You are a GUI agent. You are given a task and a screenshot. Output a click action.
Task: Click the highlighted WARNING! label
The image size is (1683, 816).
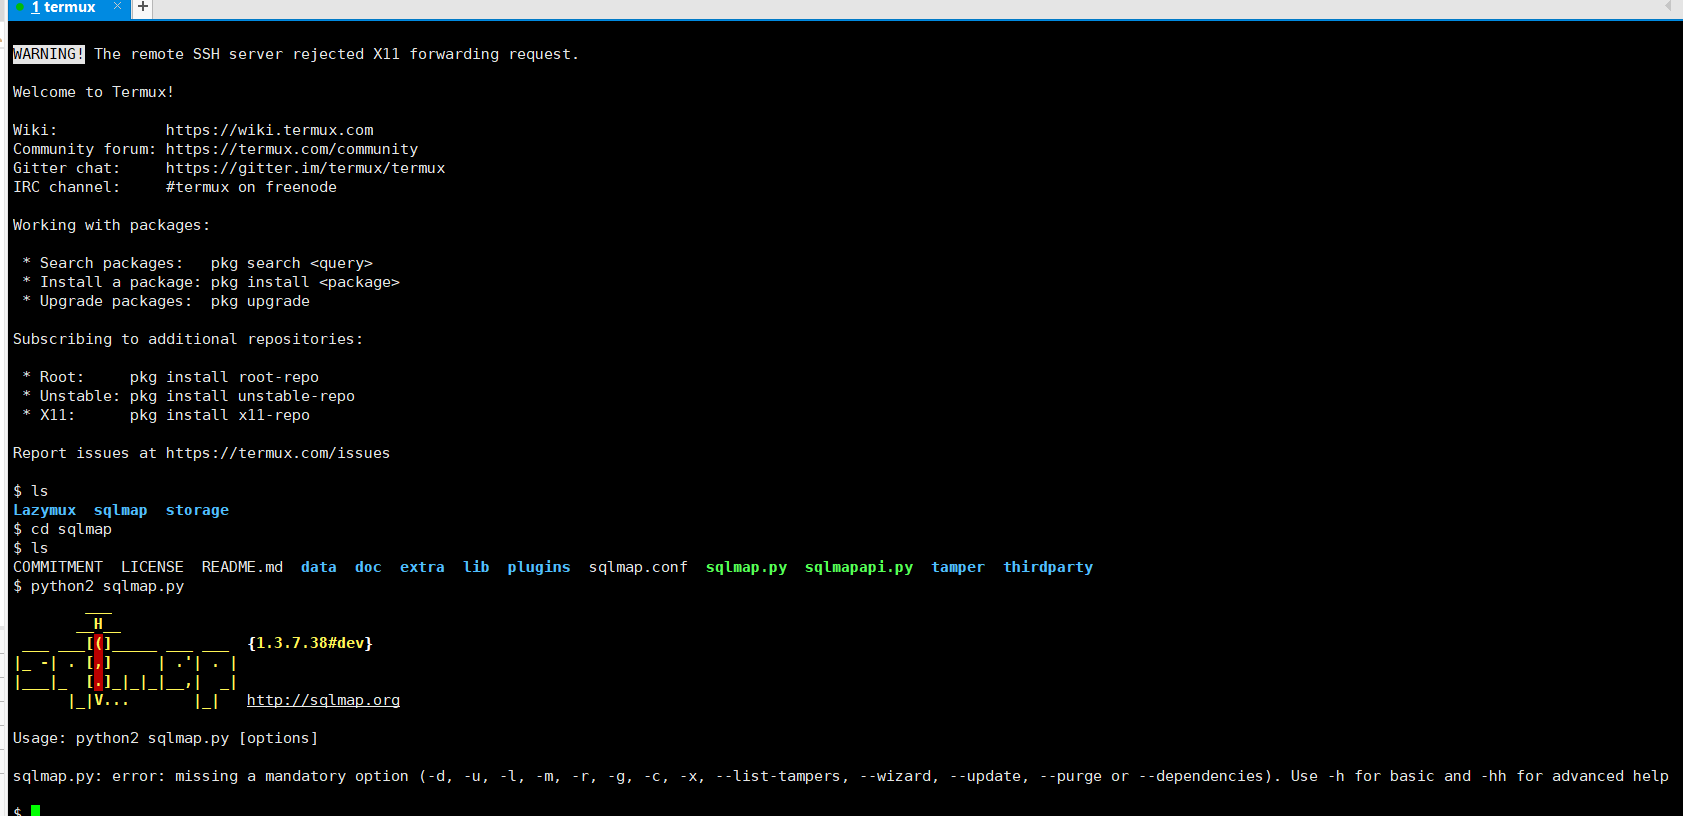(49, 54)
